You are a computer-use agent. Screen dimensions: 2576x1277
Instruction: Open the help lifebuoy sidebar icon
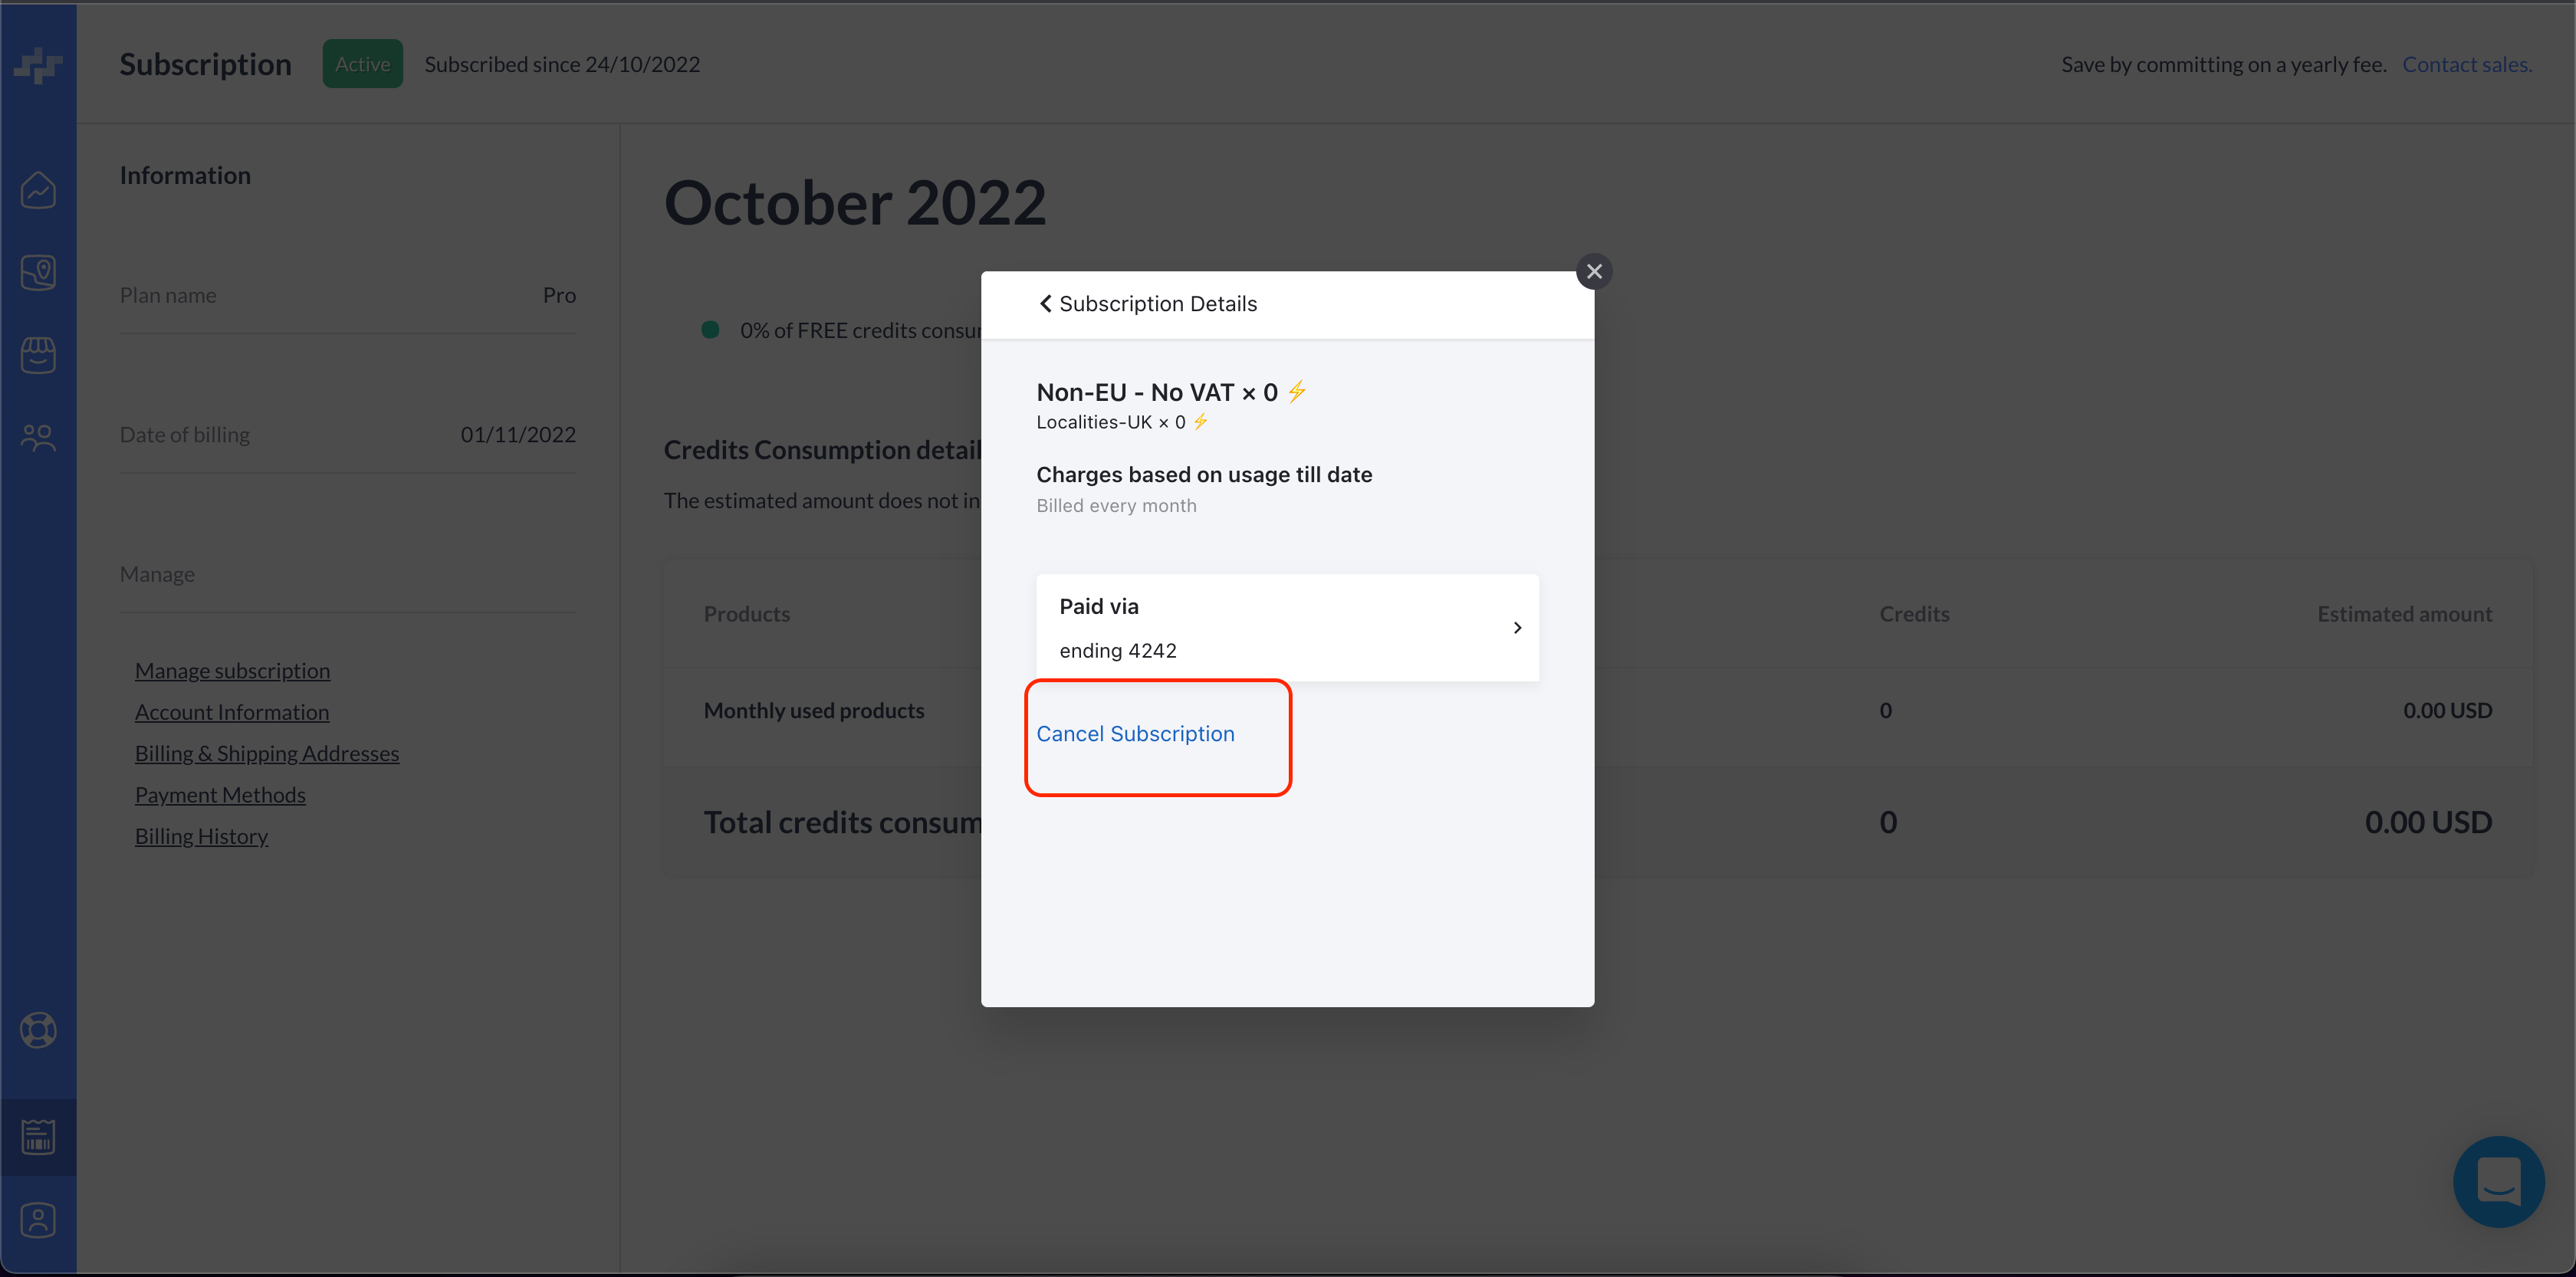coord(38,1030)
